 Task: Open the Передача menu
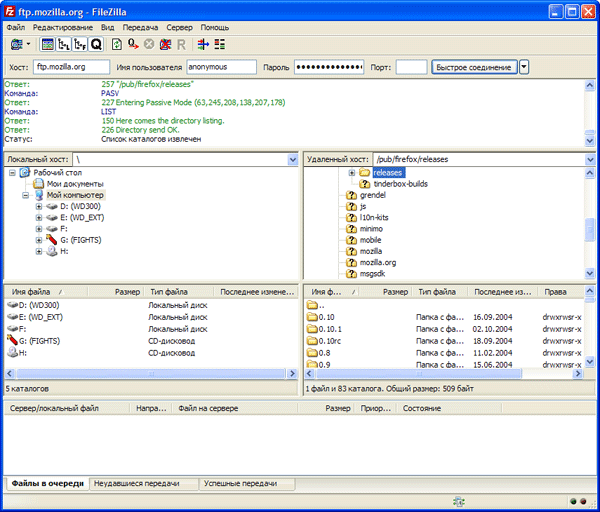[140, 27]
